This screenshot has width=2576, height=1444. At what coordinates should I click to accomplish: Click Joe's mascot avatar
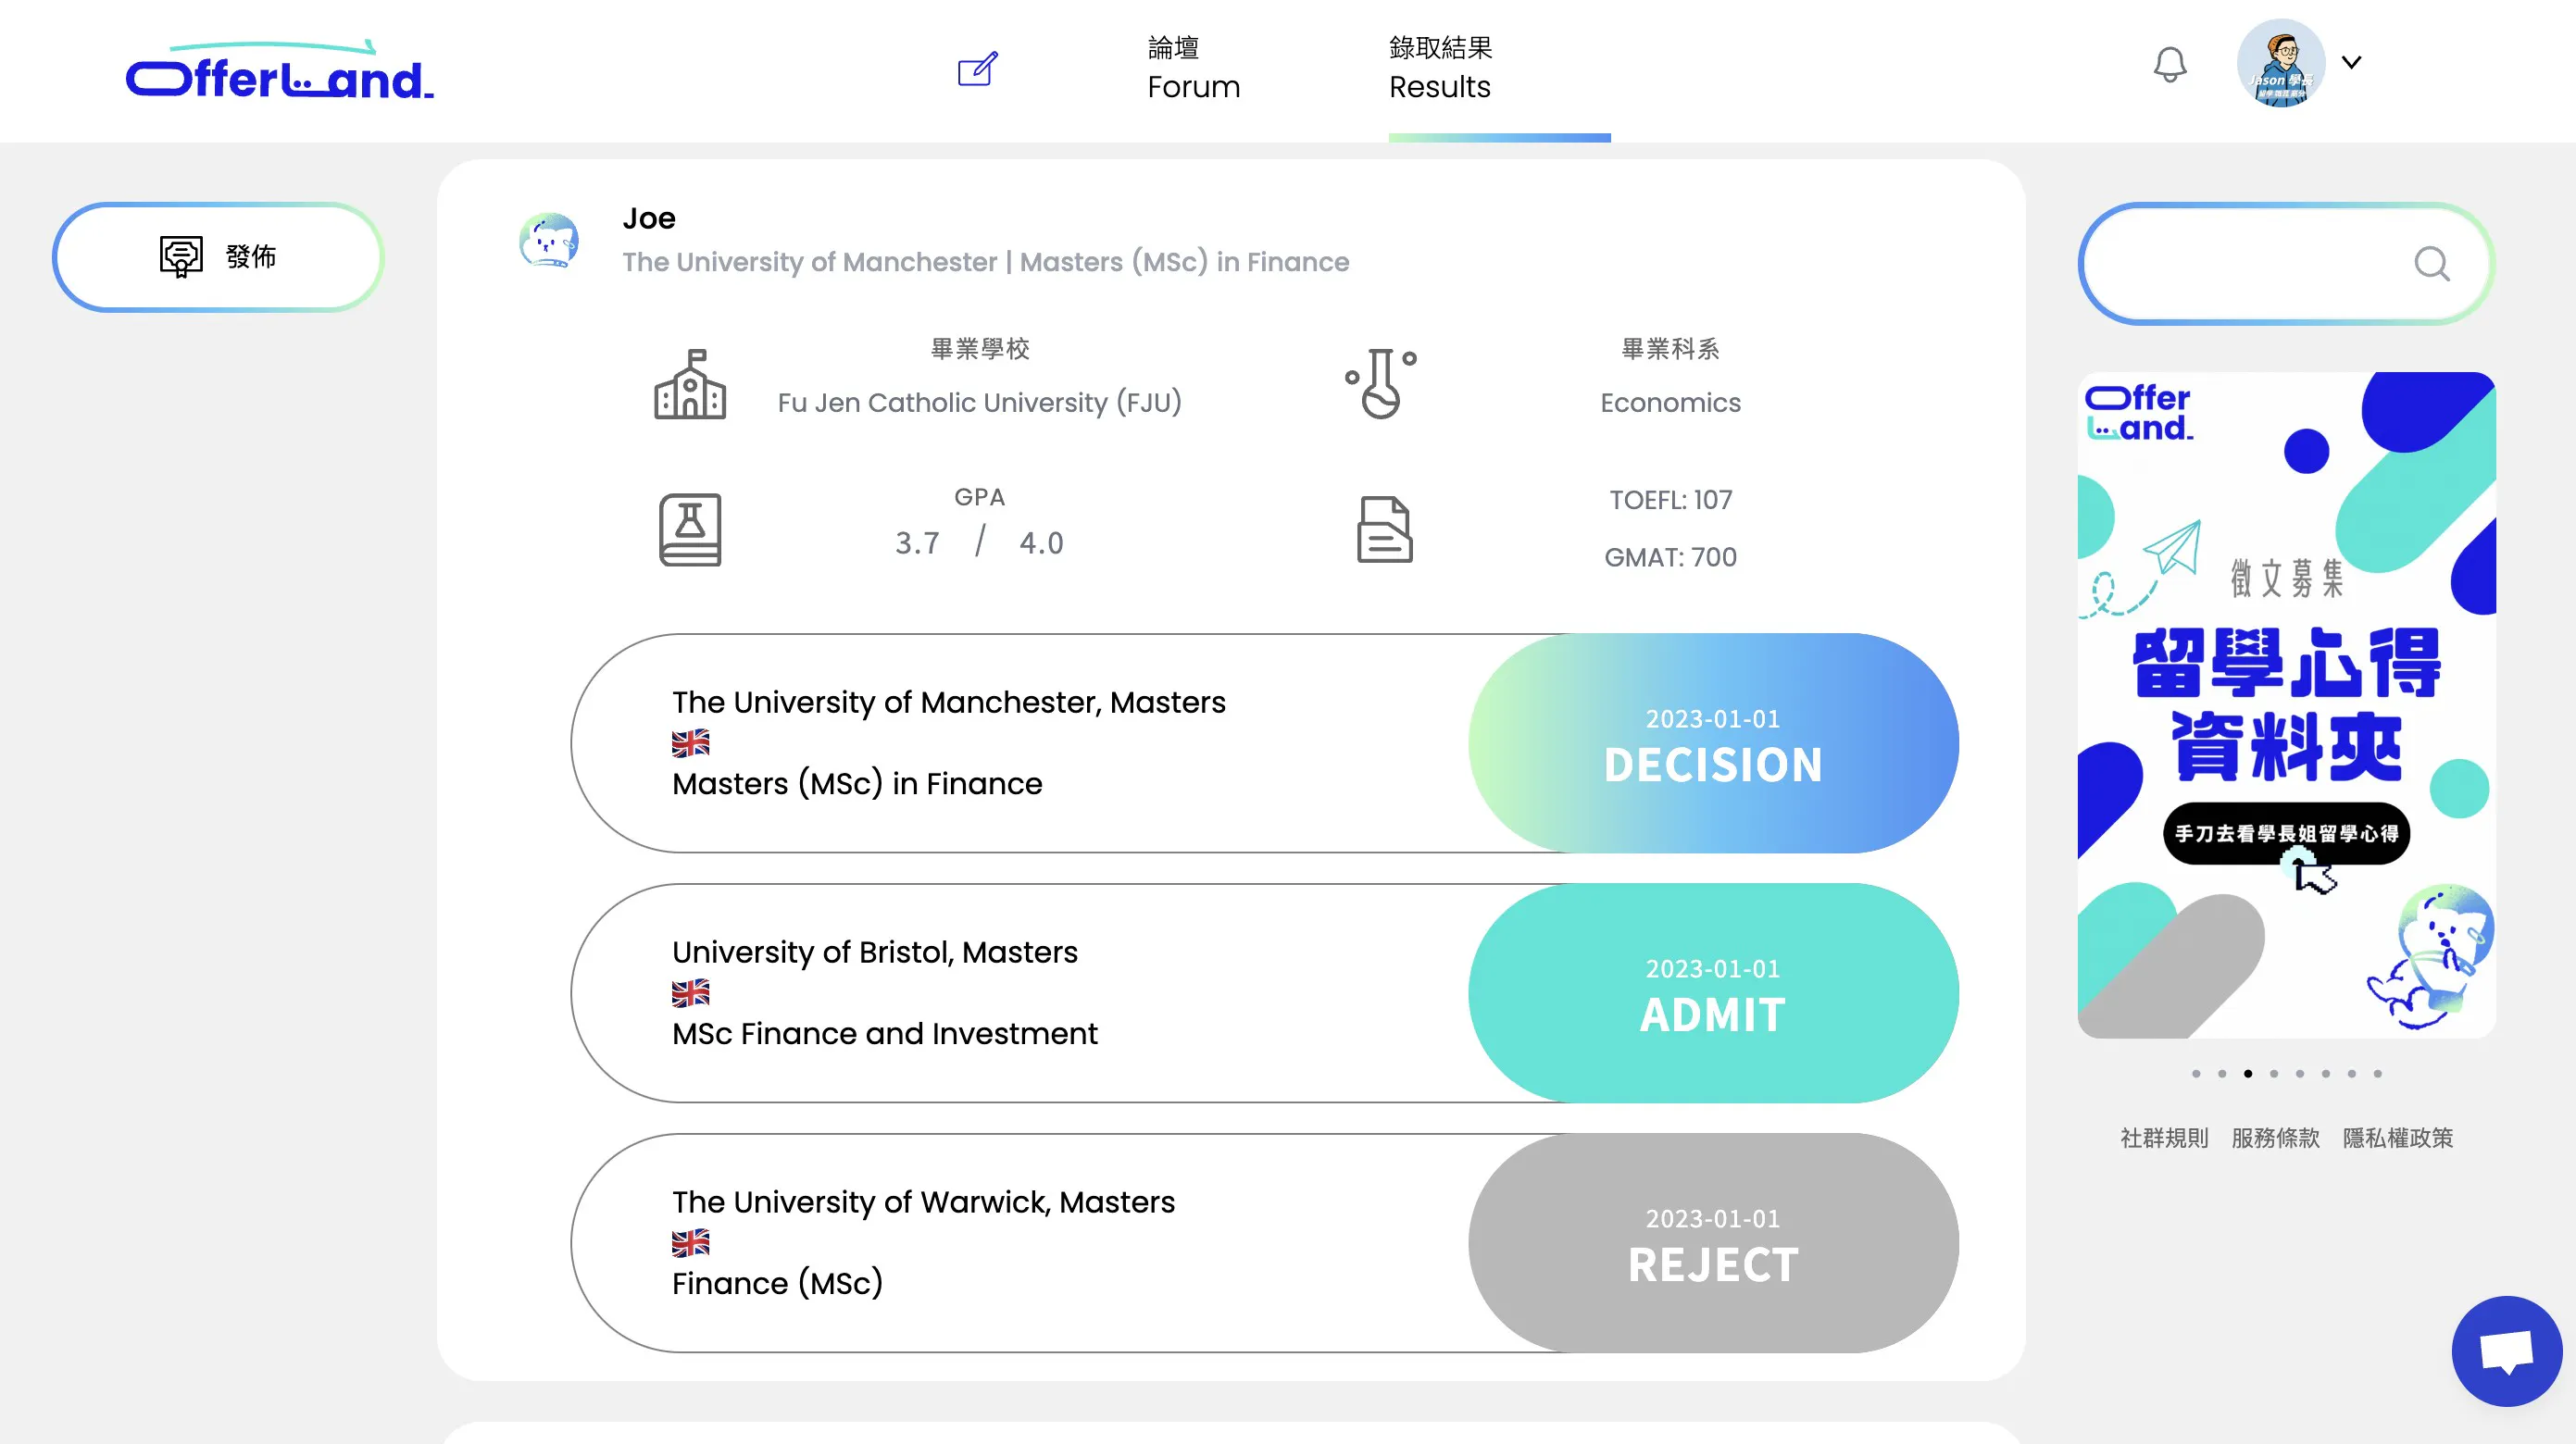[x=549, y=240]
